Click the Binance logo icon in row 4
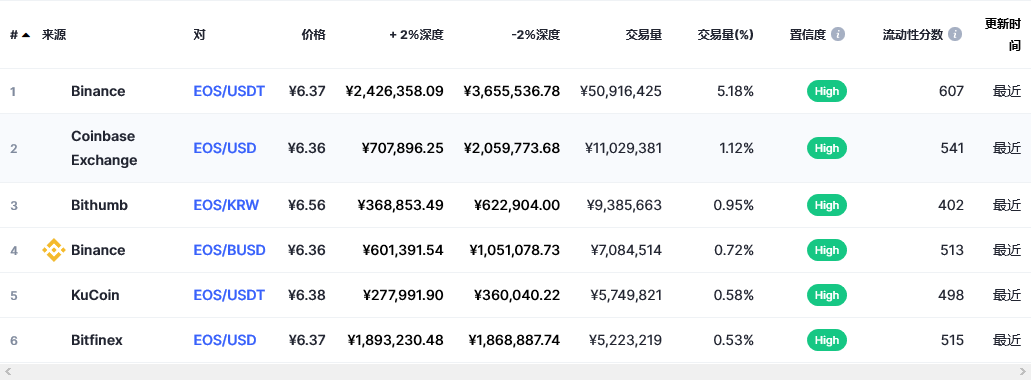This screenshot has width=1031, height=380. click(x=53, y=250)
